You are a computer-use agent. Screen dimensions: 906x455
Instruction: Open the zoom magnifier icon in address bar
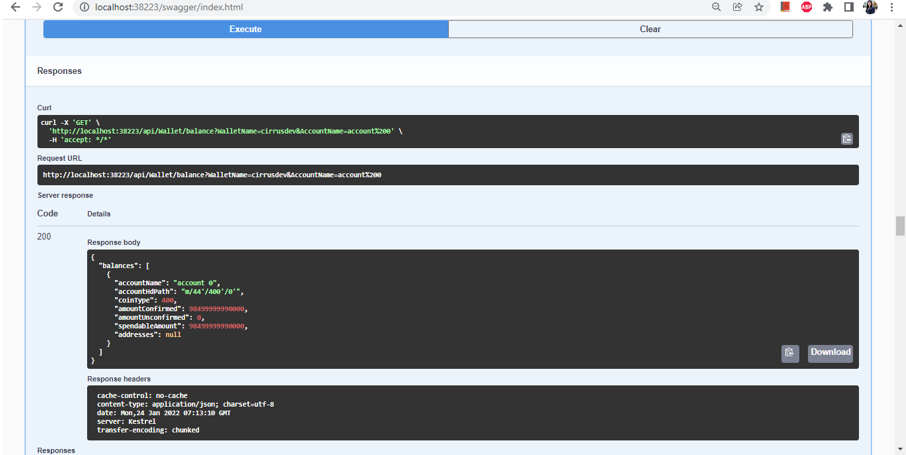click(x=716, y=7)
